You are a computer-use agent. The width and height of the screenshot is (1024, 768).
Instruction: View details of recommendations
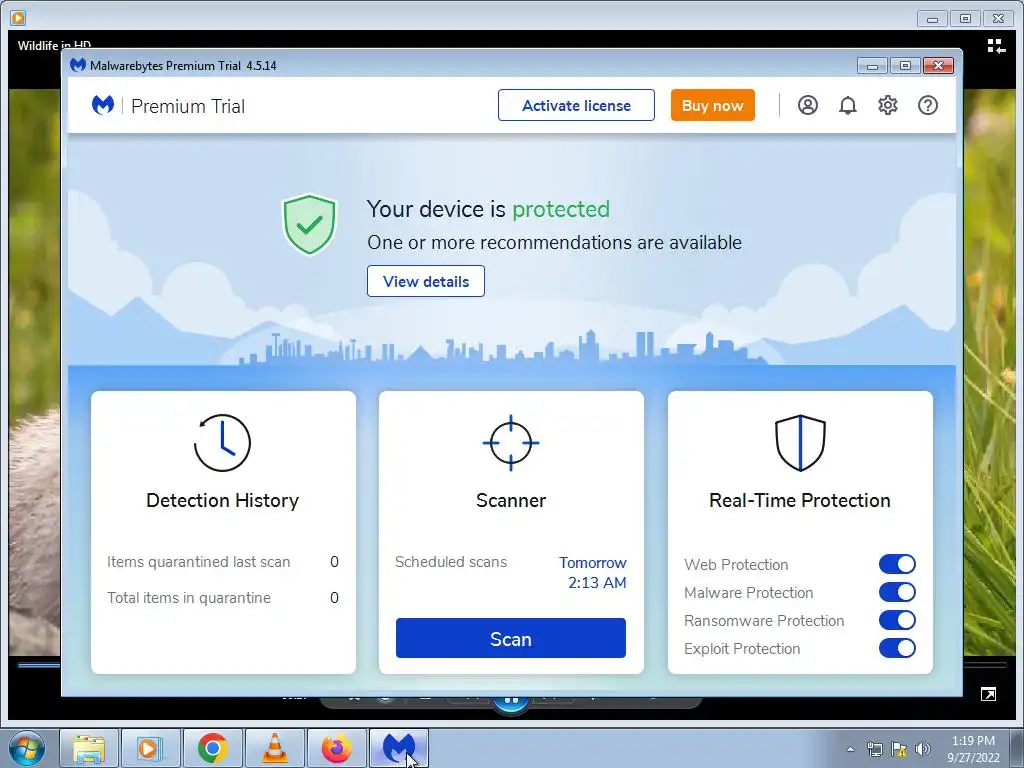(x=426, y=281)
